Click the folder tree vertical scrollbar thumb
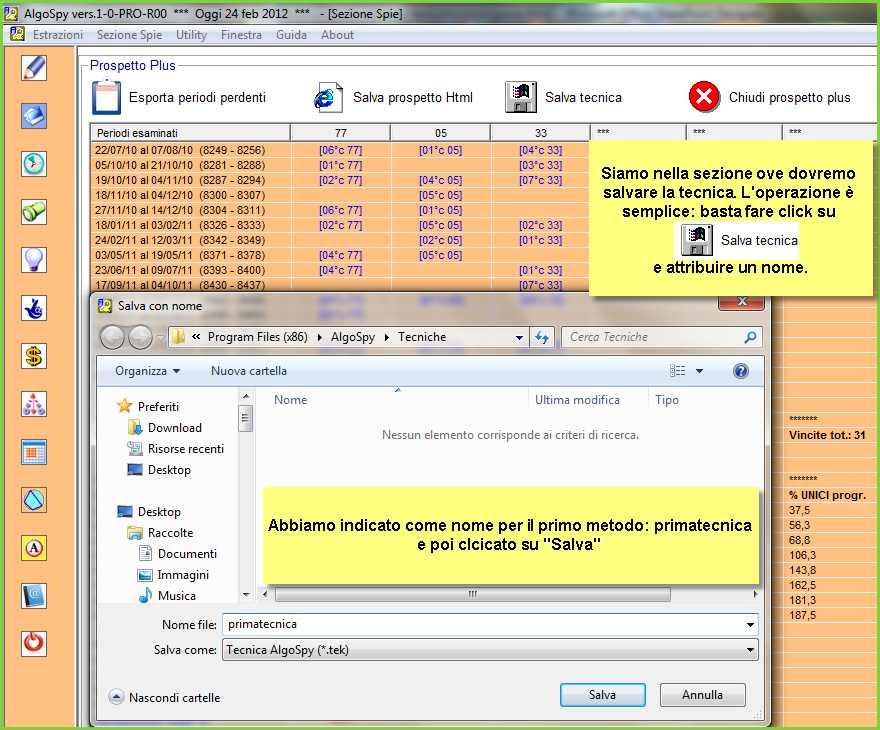This screenshot has height=730, width=880. (245, 418)
